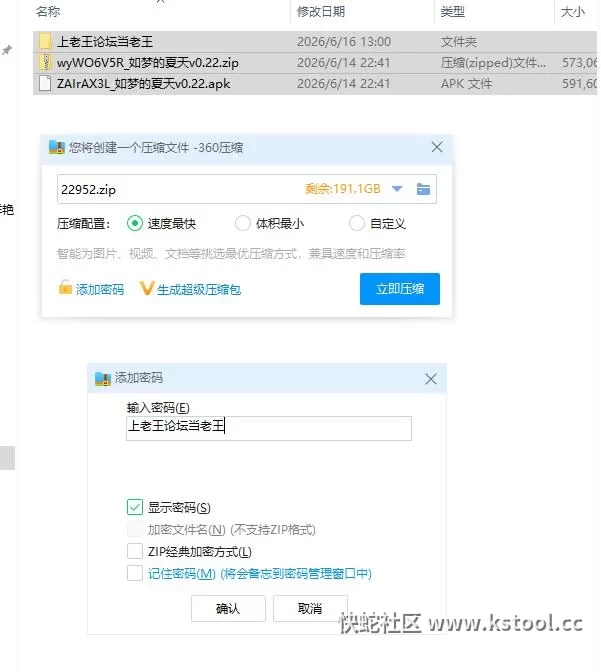Screen dimensions: 601x672
Task: Click the zip archive icon of wyWO6V5R file
Action: tap(45, 62)
